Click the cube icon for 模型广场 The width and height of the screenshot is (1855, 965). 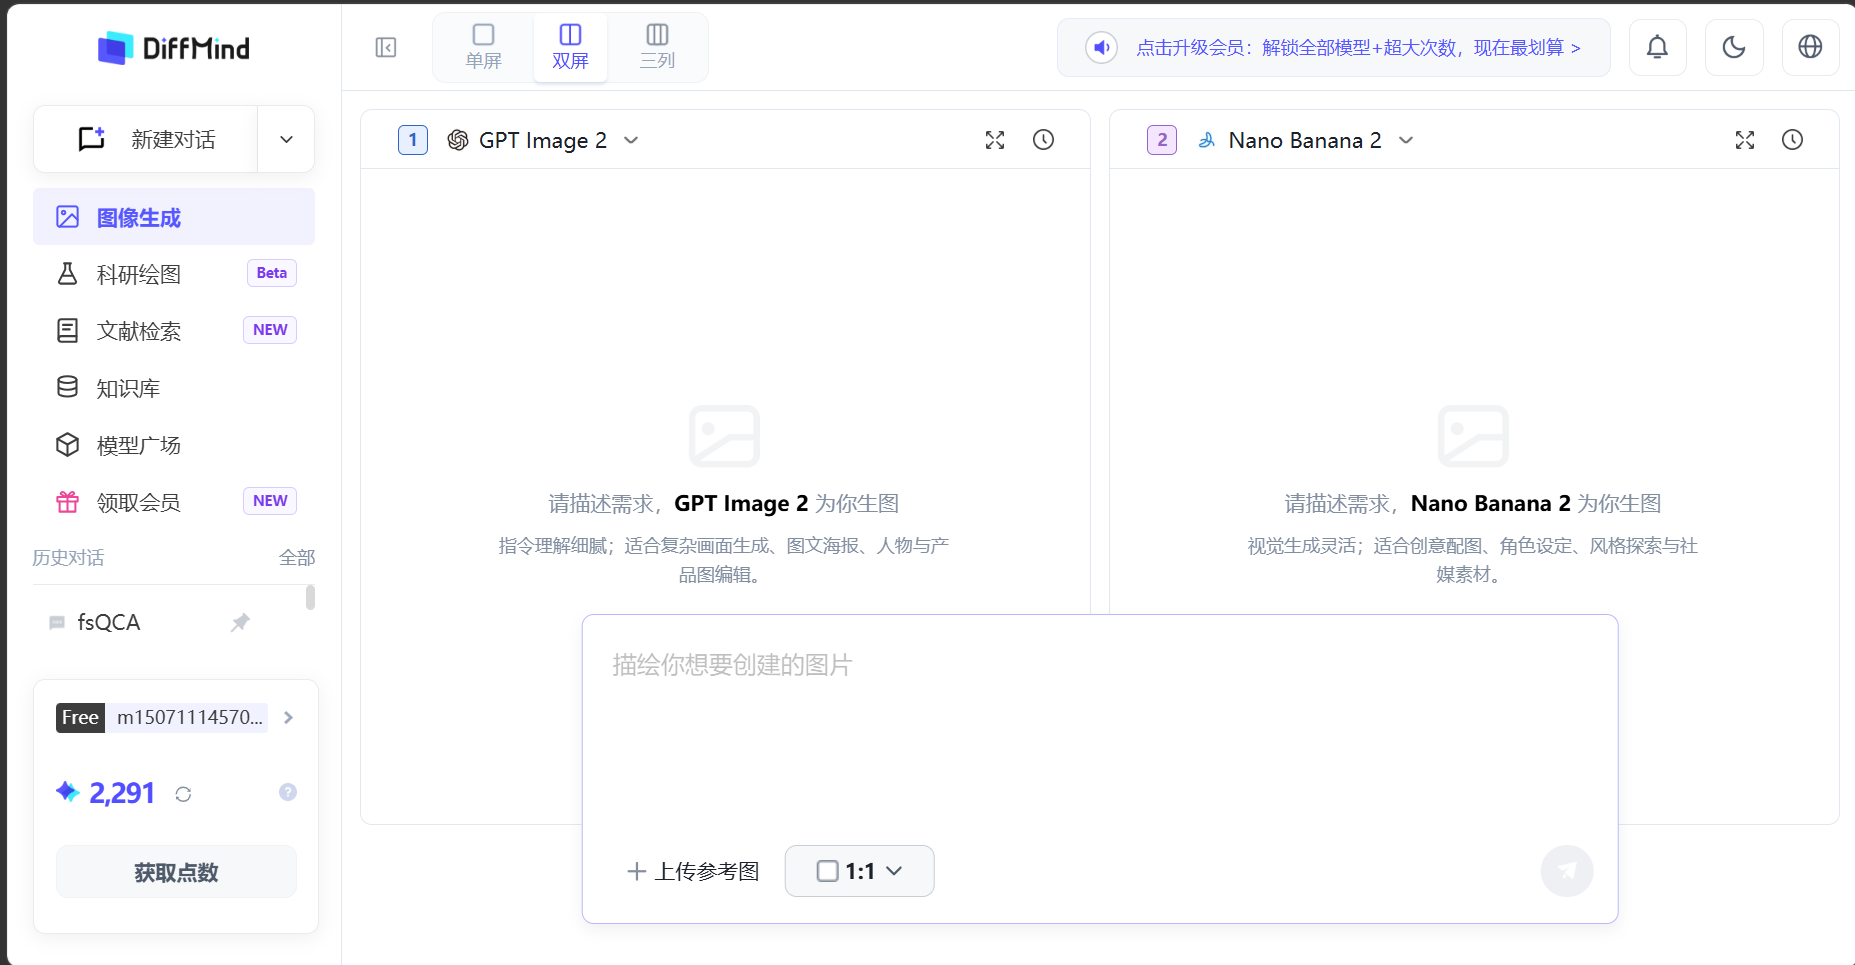tap(68, 445)
